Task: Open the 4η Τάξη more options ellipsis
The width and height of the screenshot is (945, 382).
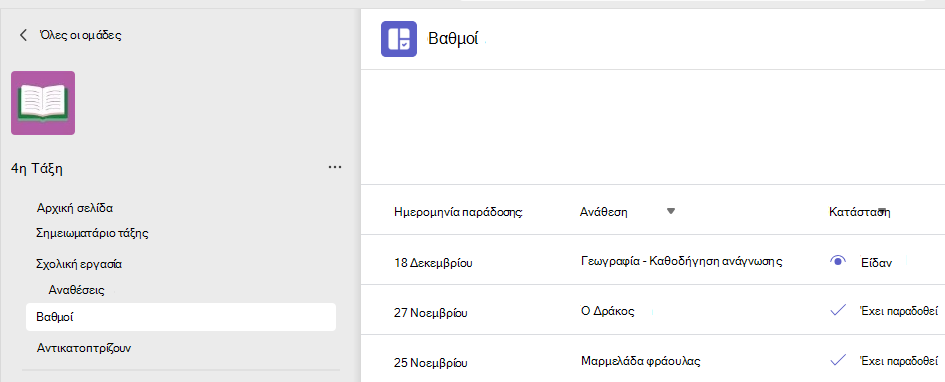Action: 335,167
